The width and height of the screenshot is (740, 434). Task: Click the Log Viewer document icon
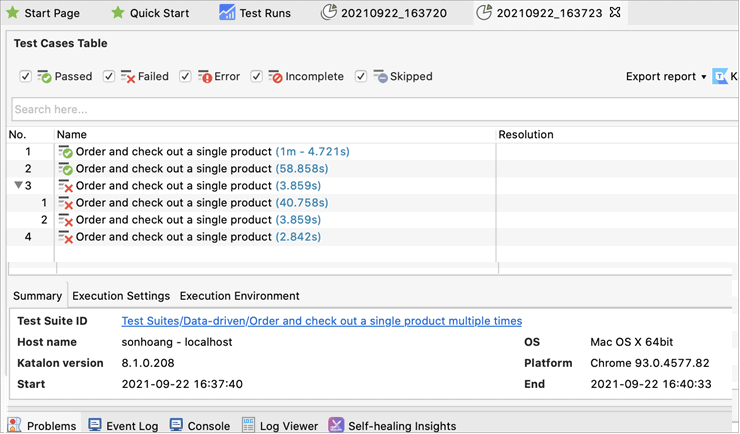(249, 425)
